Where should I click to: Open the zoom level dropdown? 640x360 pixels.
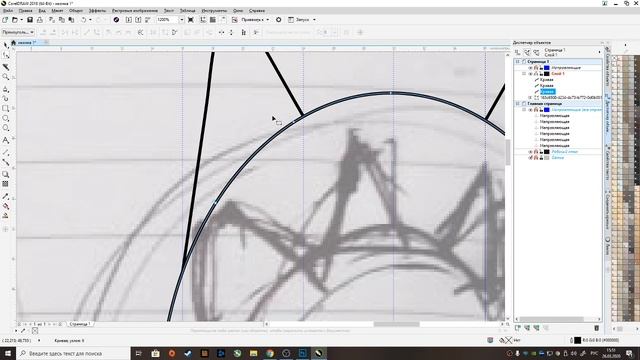pos(182,20)
